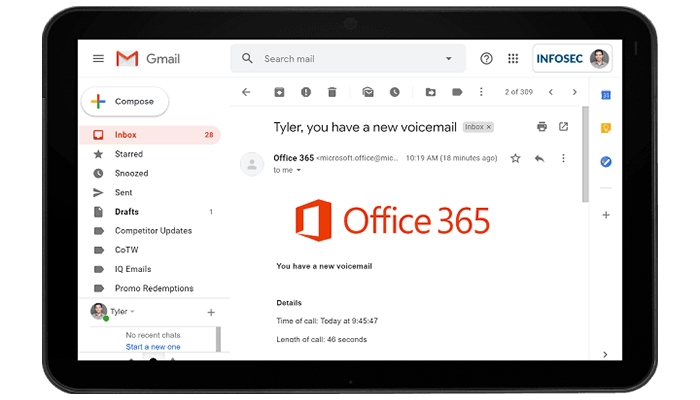Expand recipient details next to 'to me'

click(x=299, y=170)
